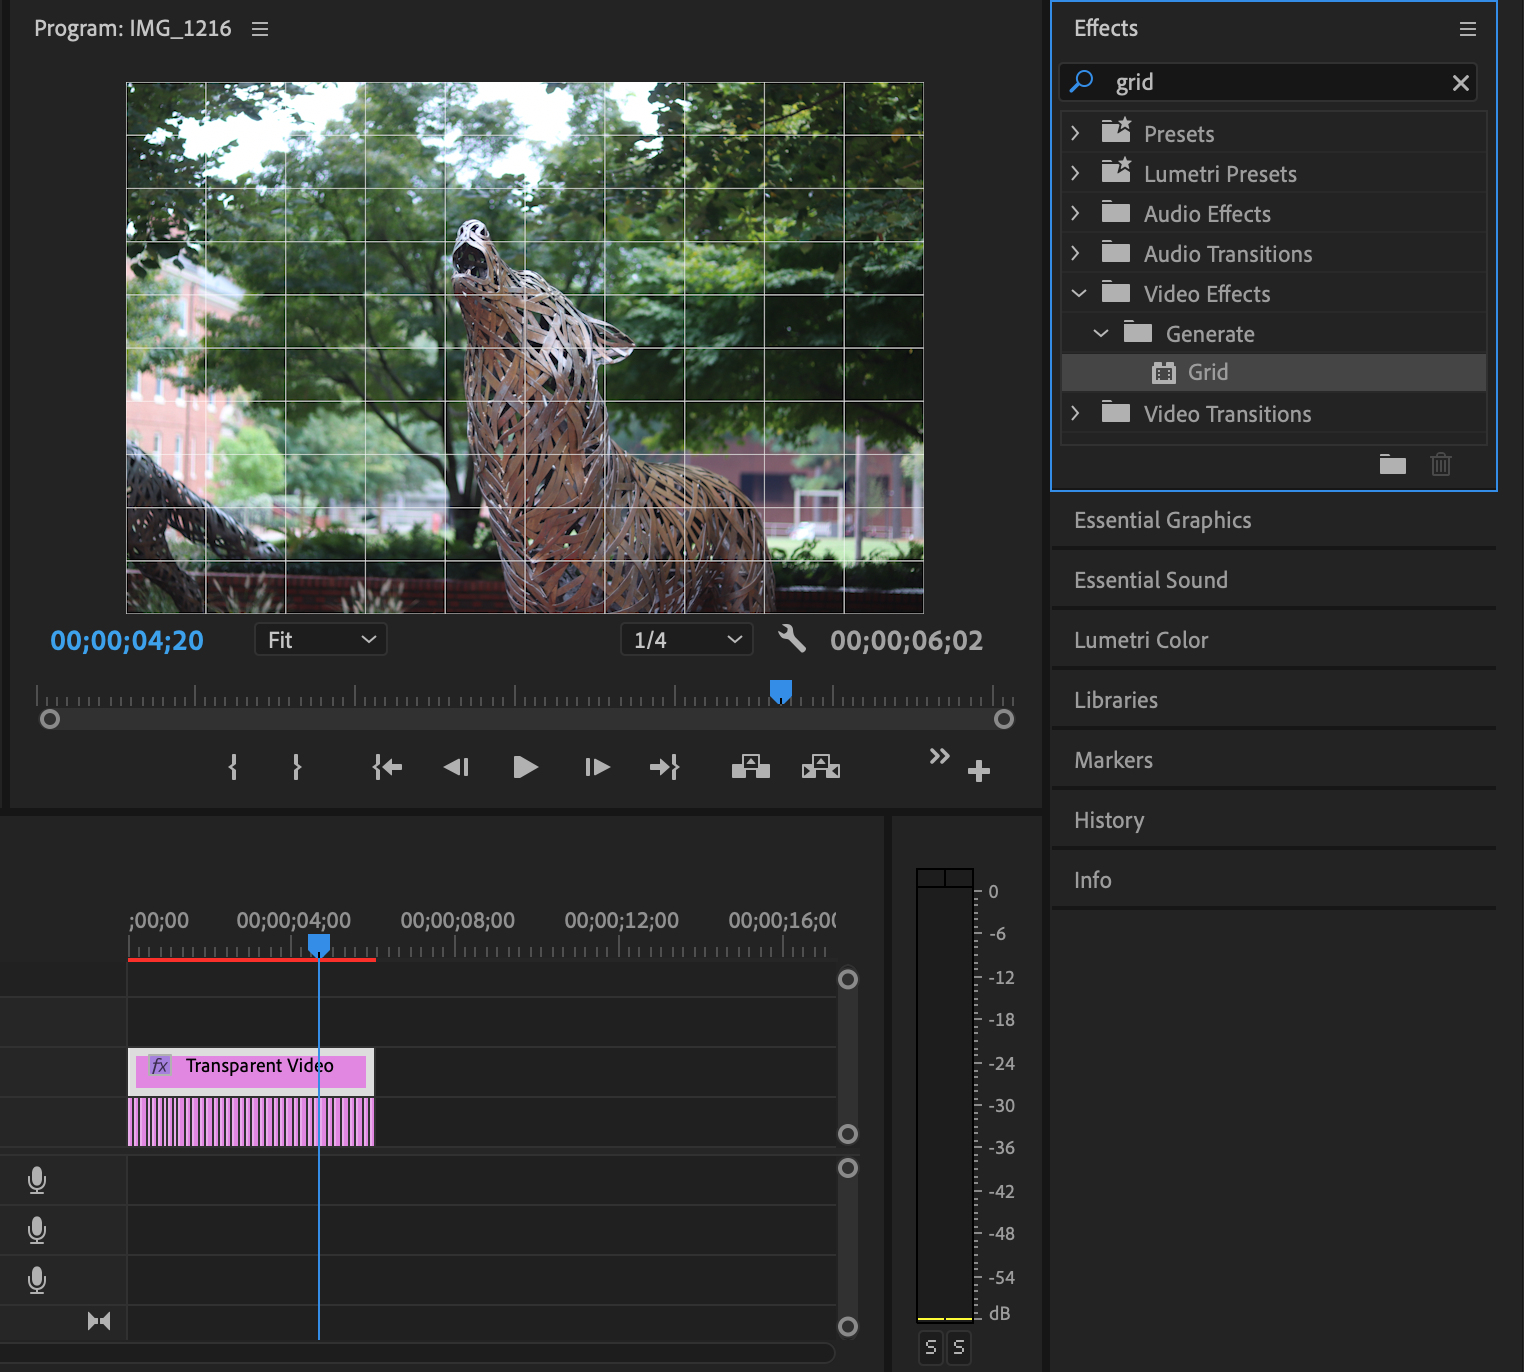
Task: Open the 1/4 playback resolution dropdown
Action: pyautogui.click(x=687, y=639)
